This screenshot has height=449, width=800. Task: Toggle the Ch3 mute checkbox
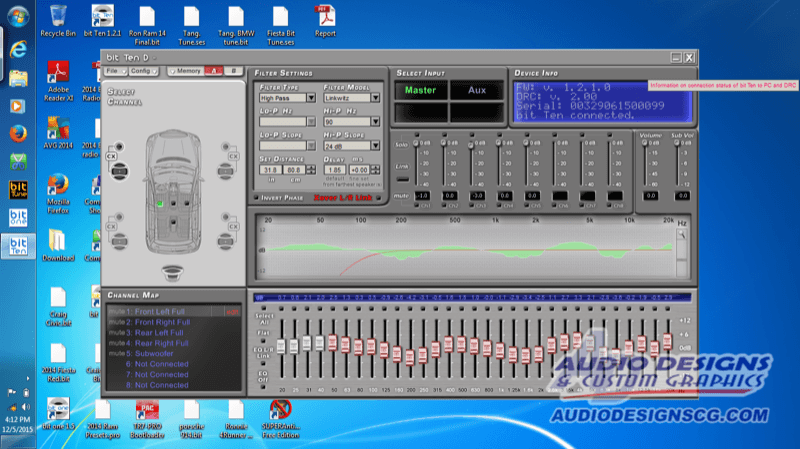point(471,206)
